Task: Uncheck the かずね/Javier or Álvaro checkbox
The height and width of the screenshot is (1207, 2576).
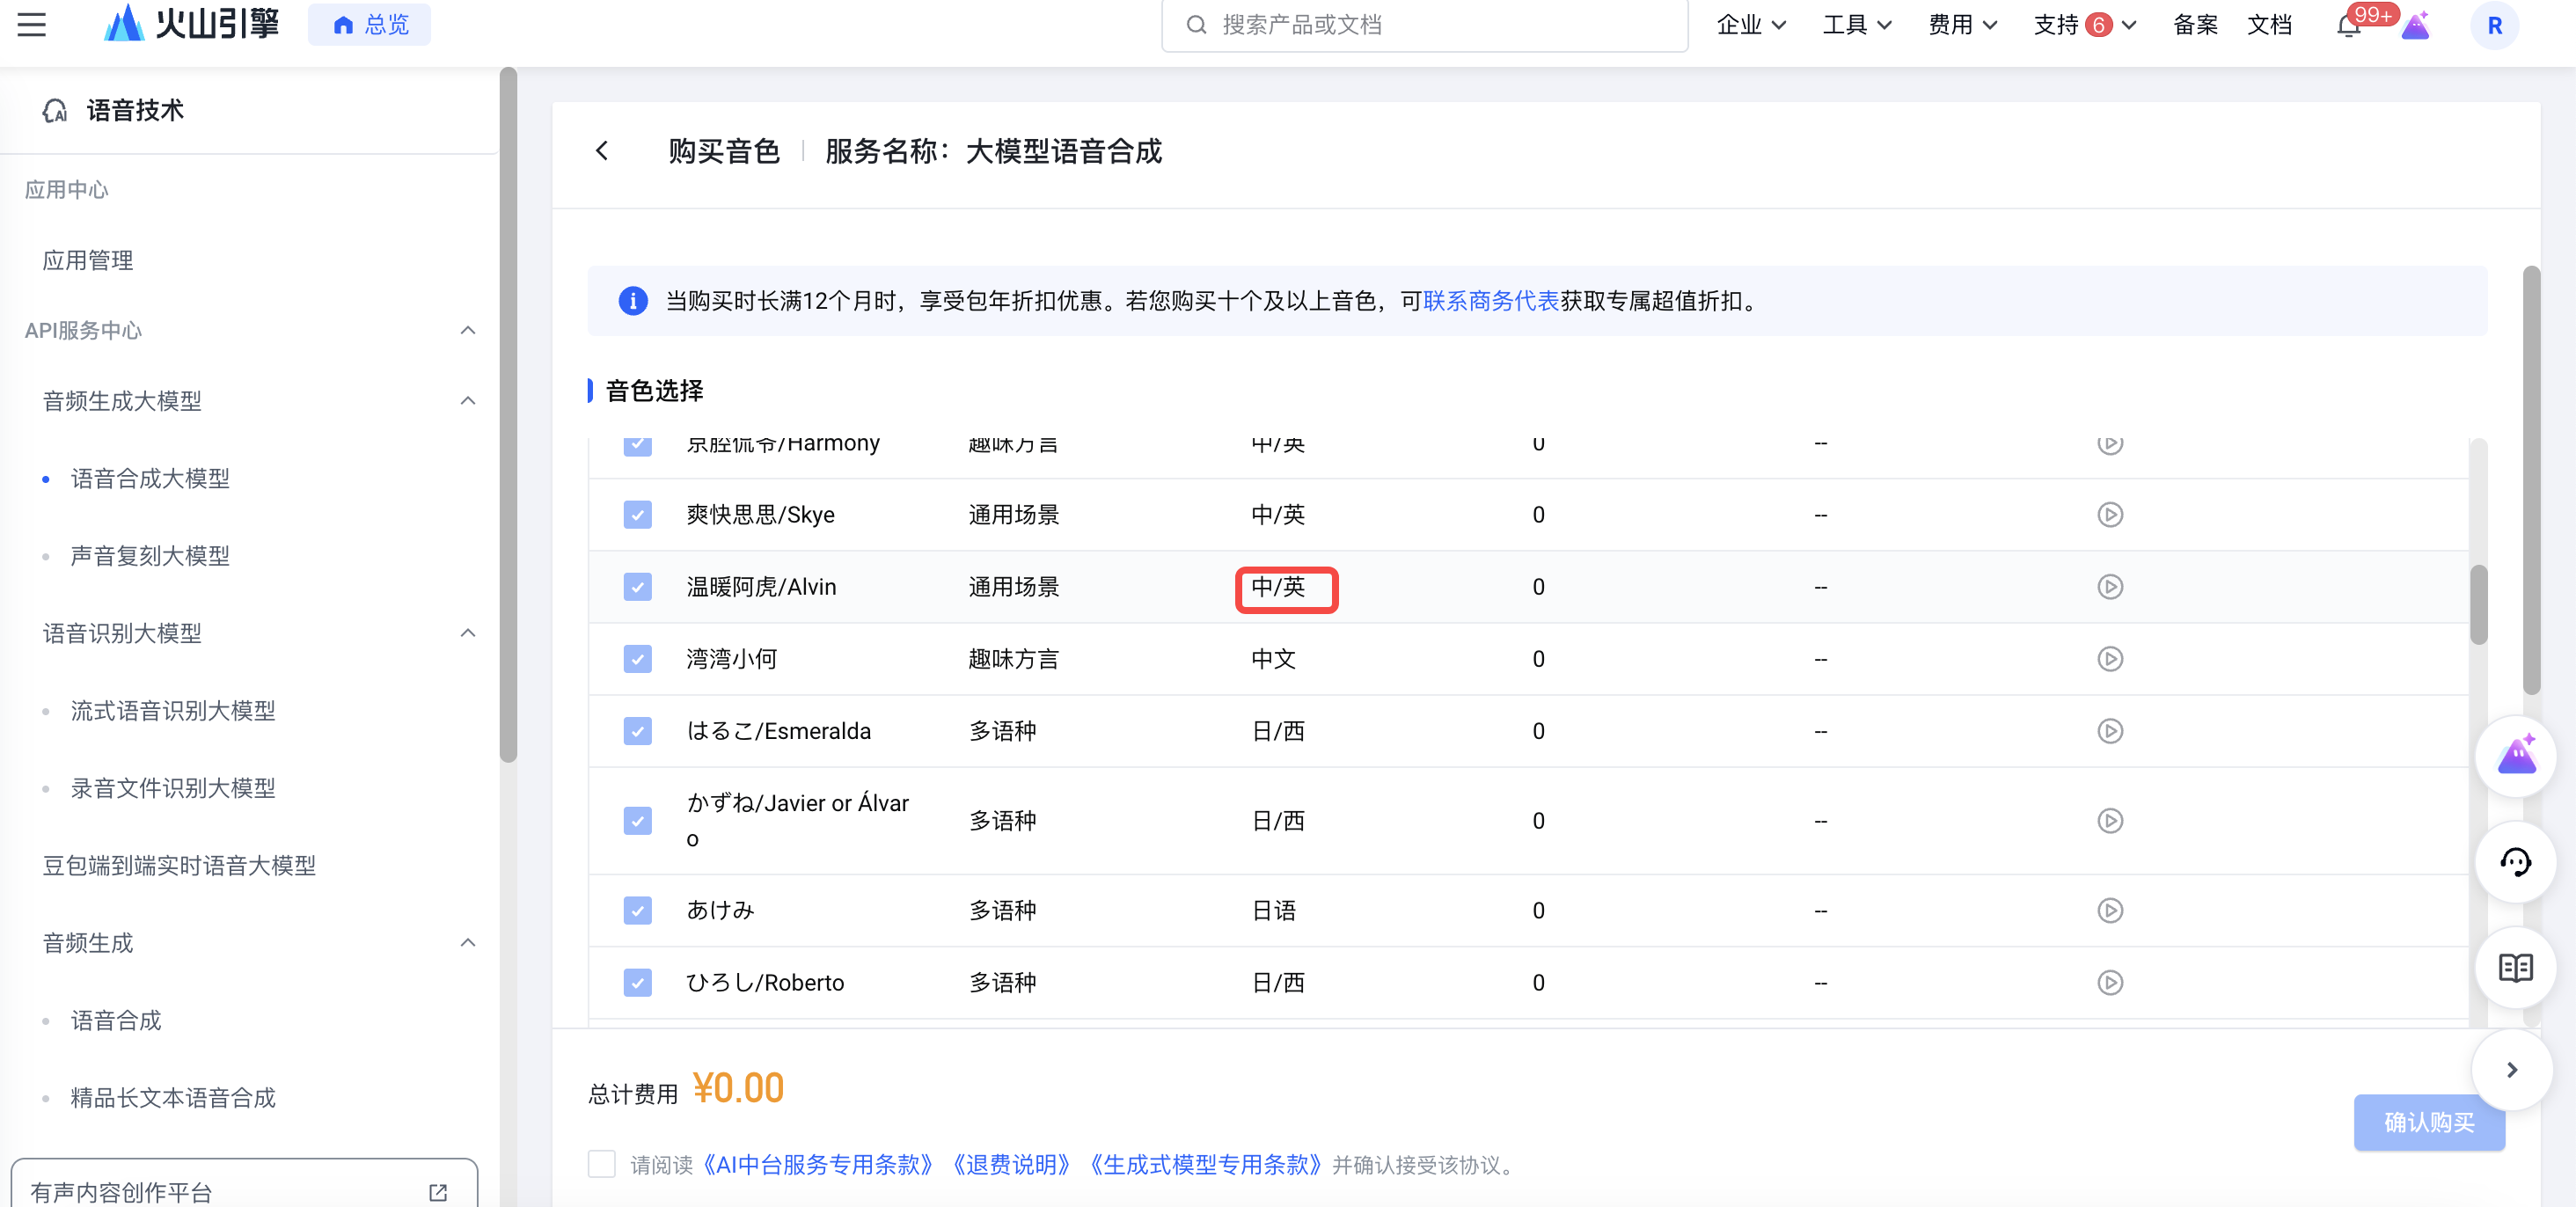Action: coord(638,821)
